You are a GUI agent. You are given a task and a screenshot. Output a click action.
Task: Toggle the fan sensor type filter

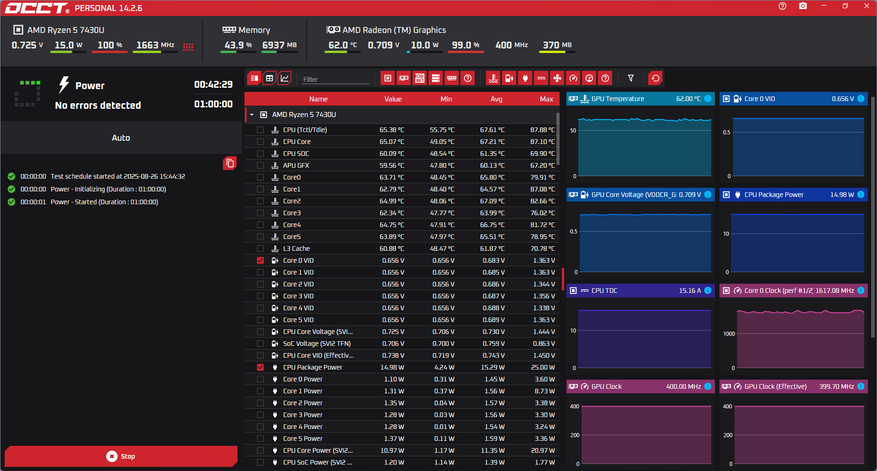tap(557, 78)
